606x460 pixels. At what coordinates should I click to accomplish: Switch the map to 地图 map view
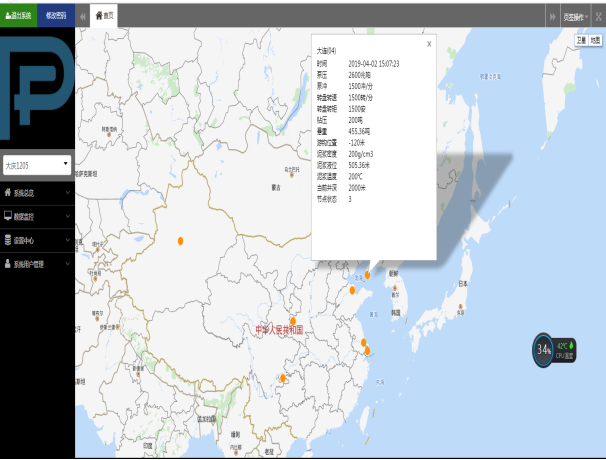click(x=595, y=40)
